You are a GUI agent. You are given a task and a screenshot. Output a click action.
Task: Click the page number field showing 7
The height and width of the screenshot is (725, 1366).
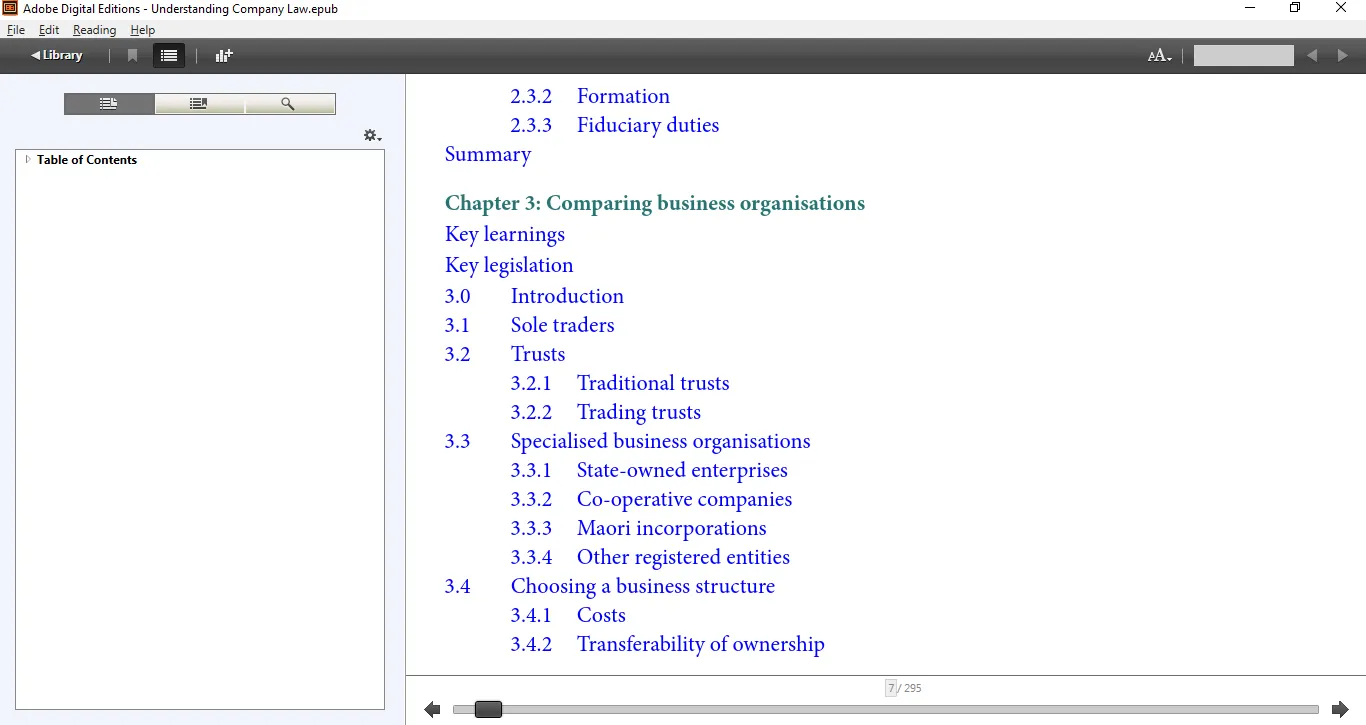(891, 688)
